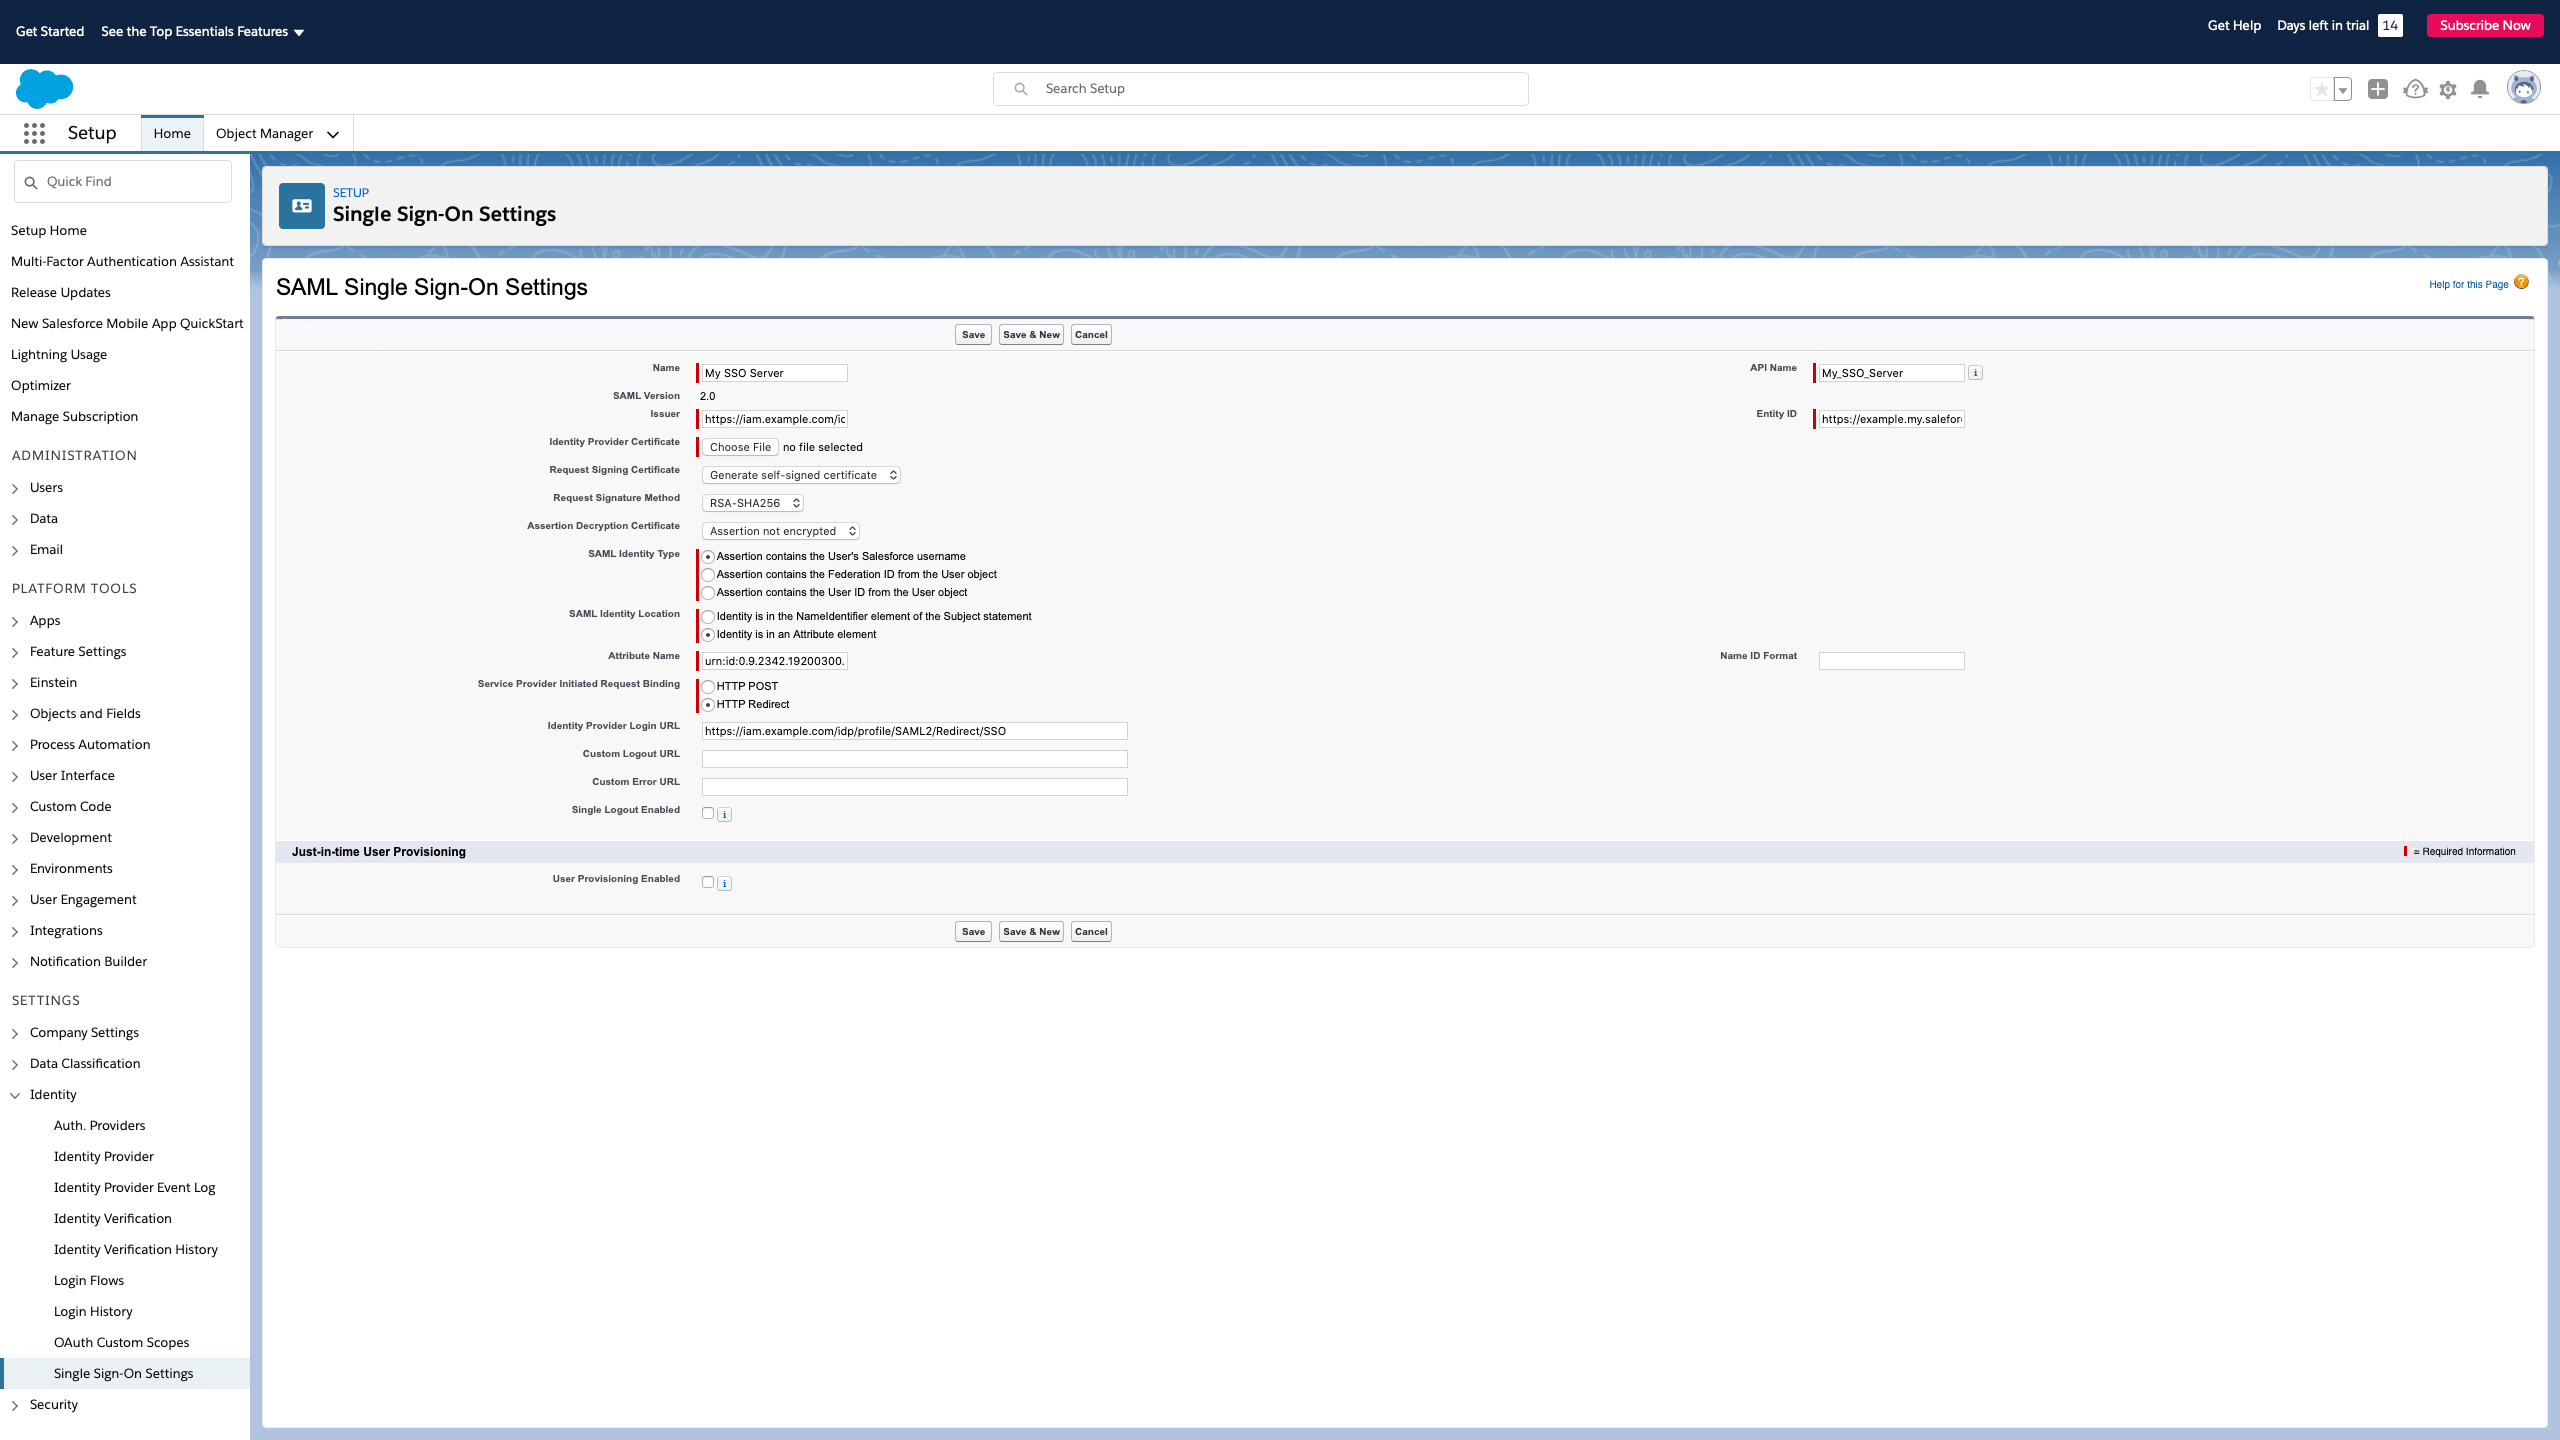Choose Federation ID from User object option
The width and height of the screenshot is (2560, 1440).
pyautogui.click(x=708, y=575)
